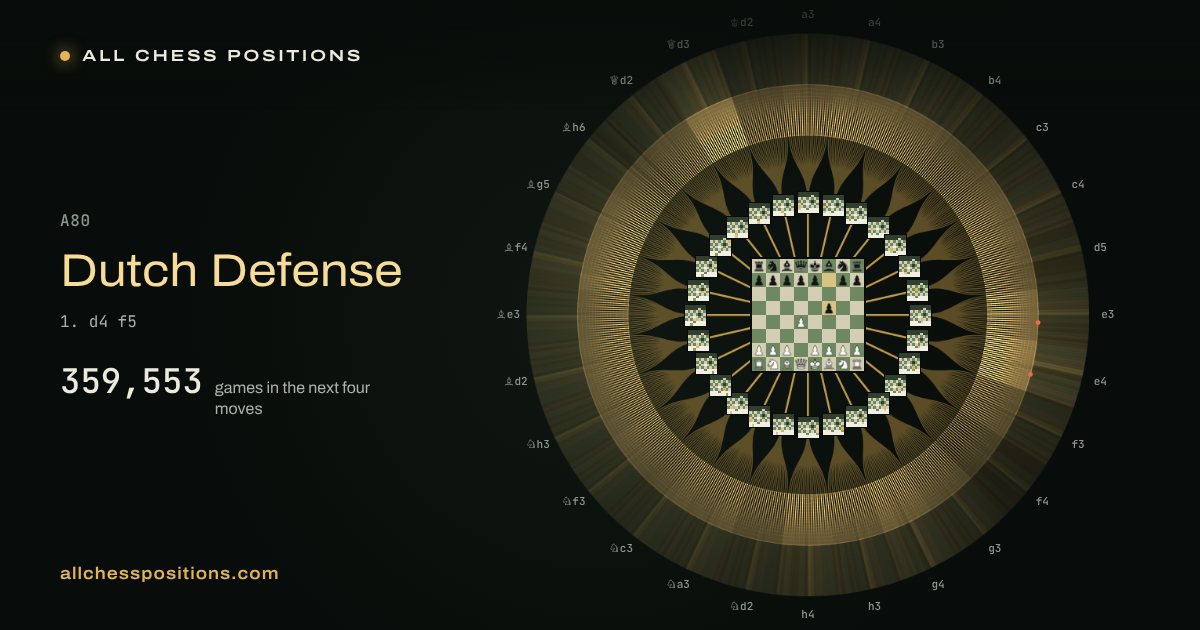
Task: Select the e4 move label
Action: [1100, 381]
